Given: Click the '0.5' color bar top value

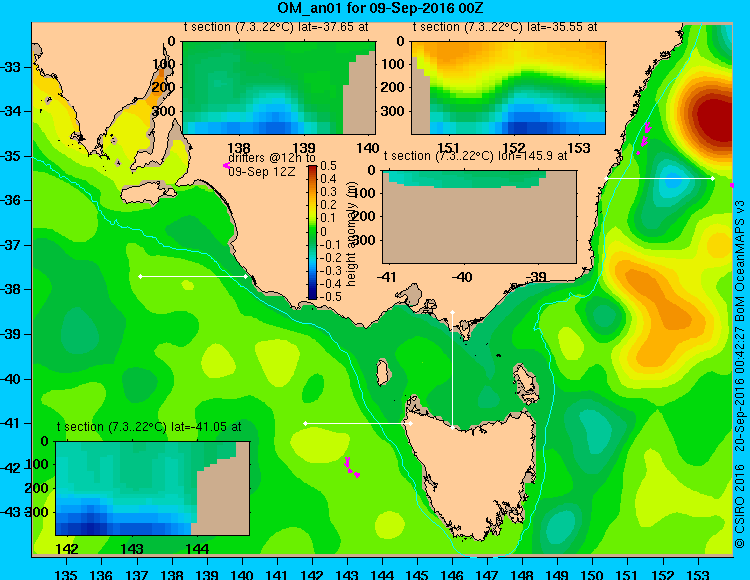Looking at the screenshot, I should 328,166.
